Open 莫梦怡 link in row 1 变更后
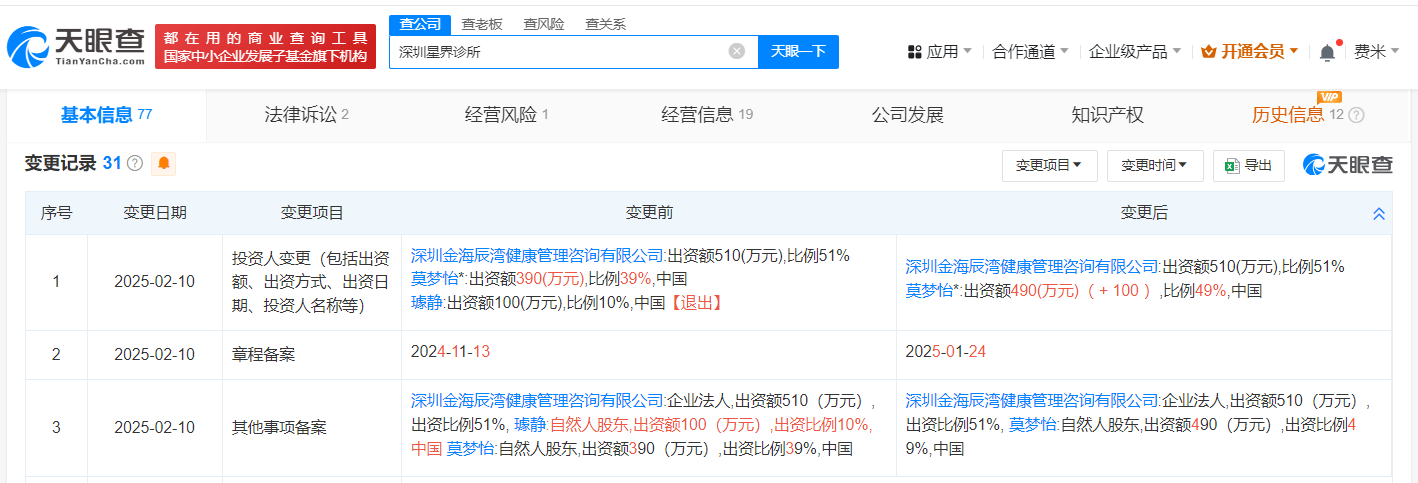1418x483 pixels. coord(929,291)
